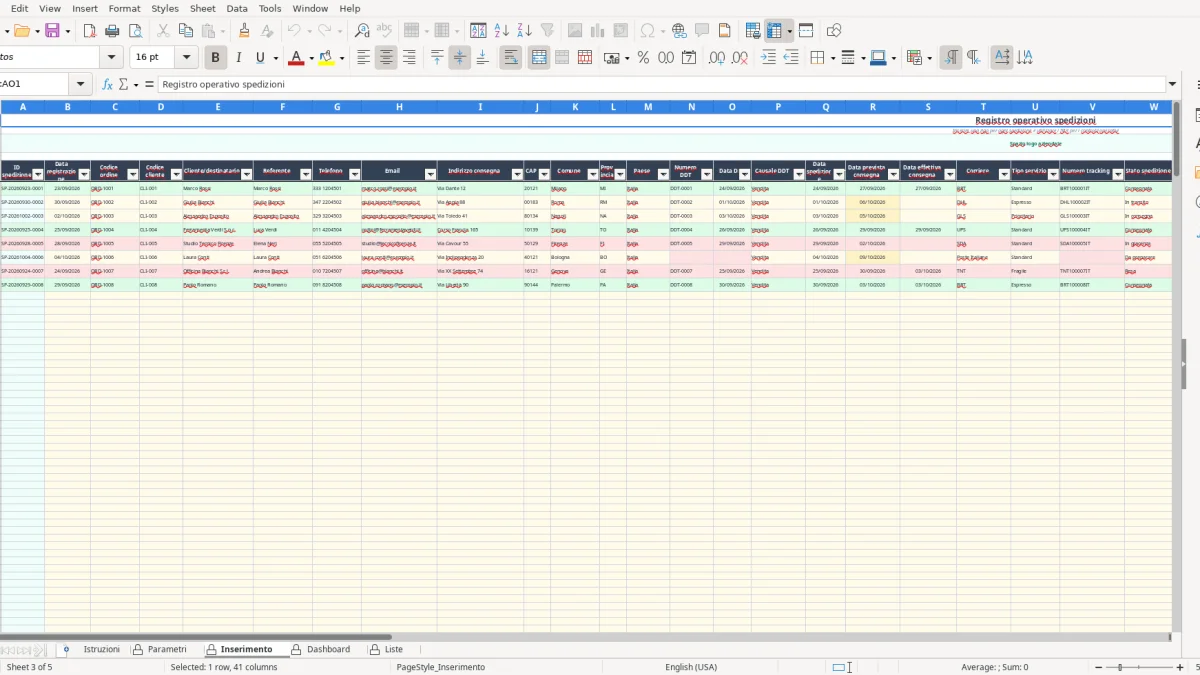This screenshot has width=1200, height=675.
Task: Open Function Wizard fx icon
Action: pyautogui.click(x=108, y=85)
